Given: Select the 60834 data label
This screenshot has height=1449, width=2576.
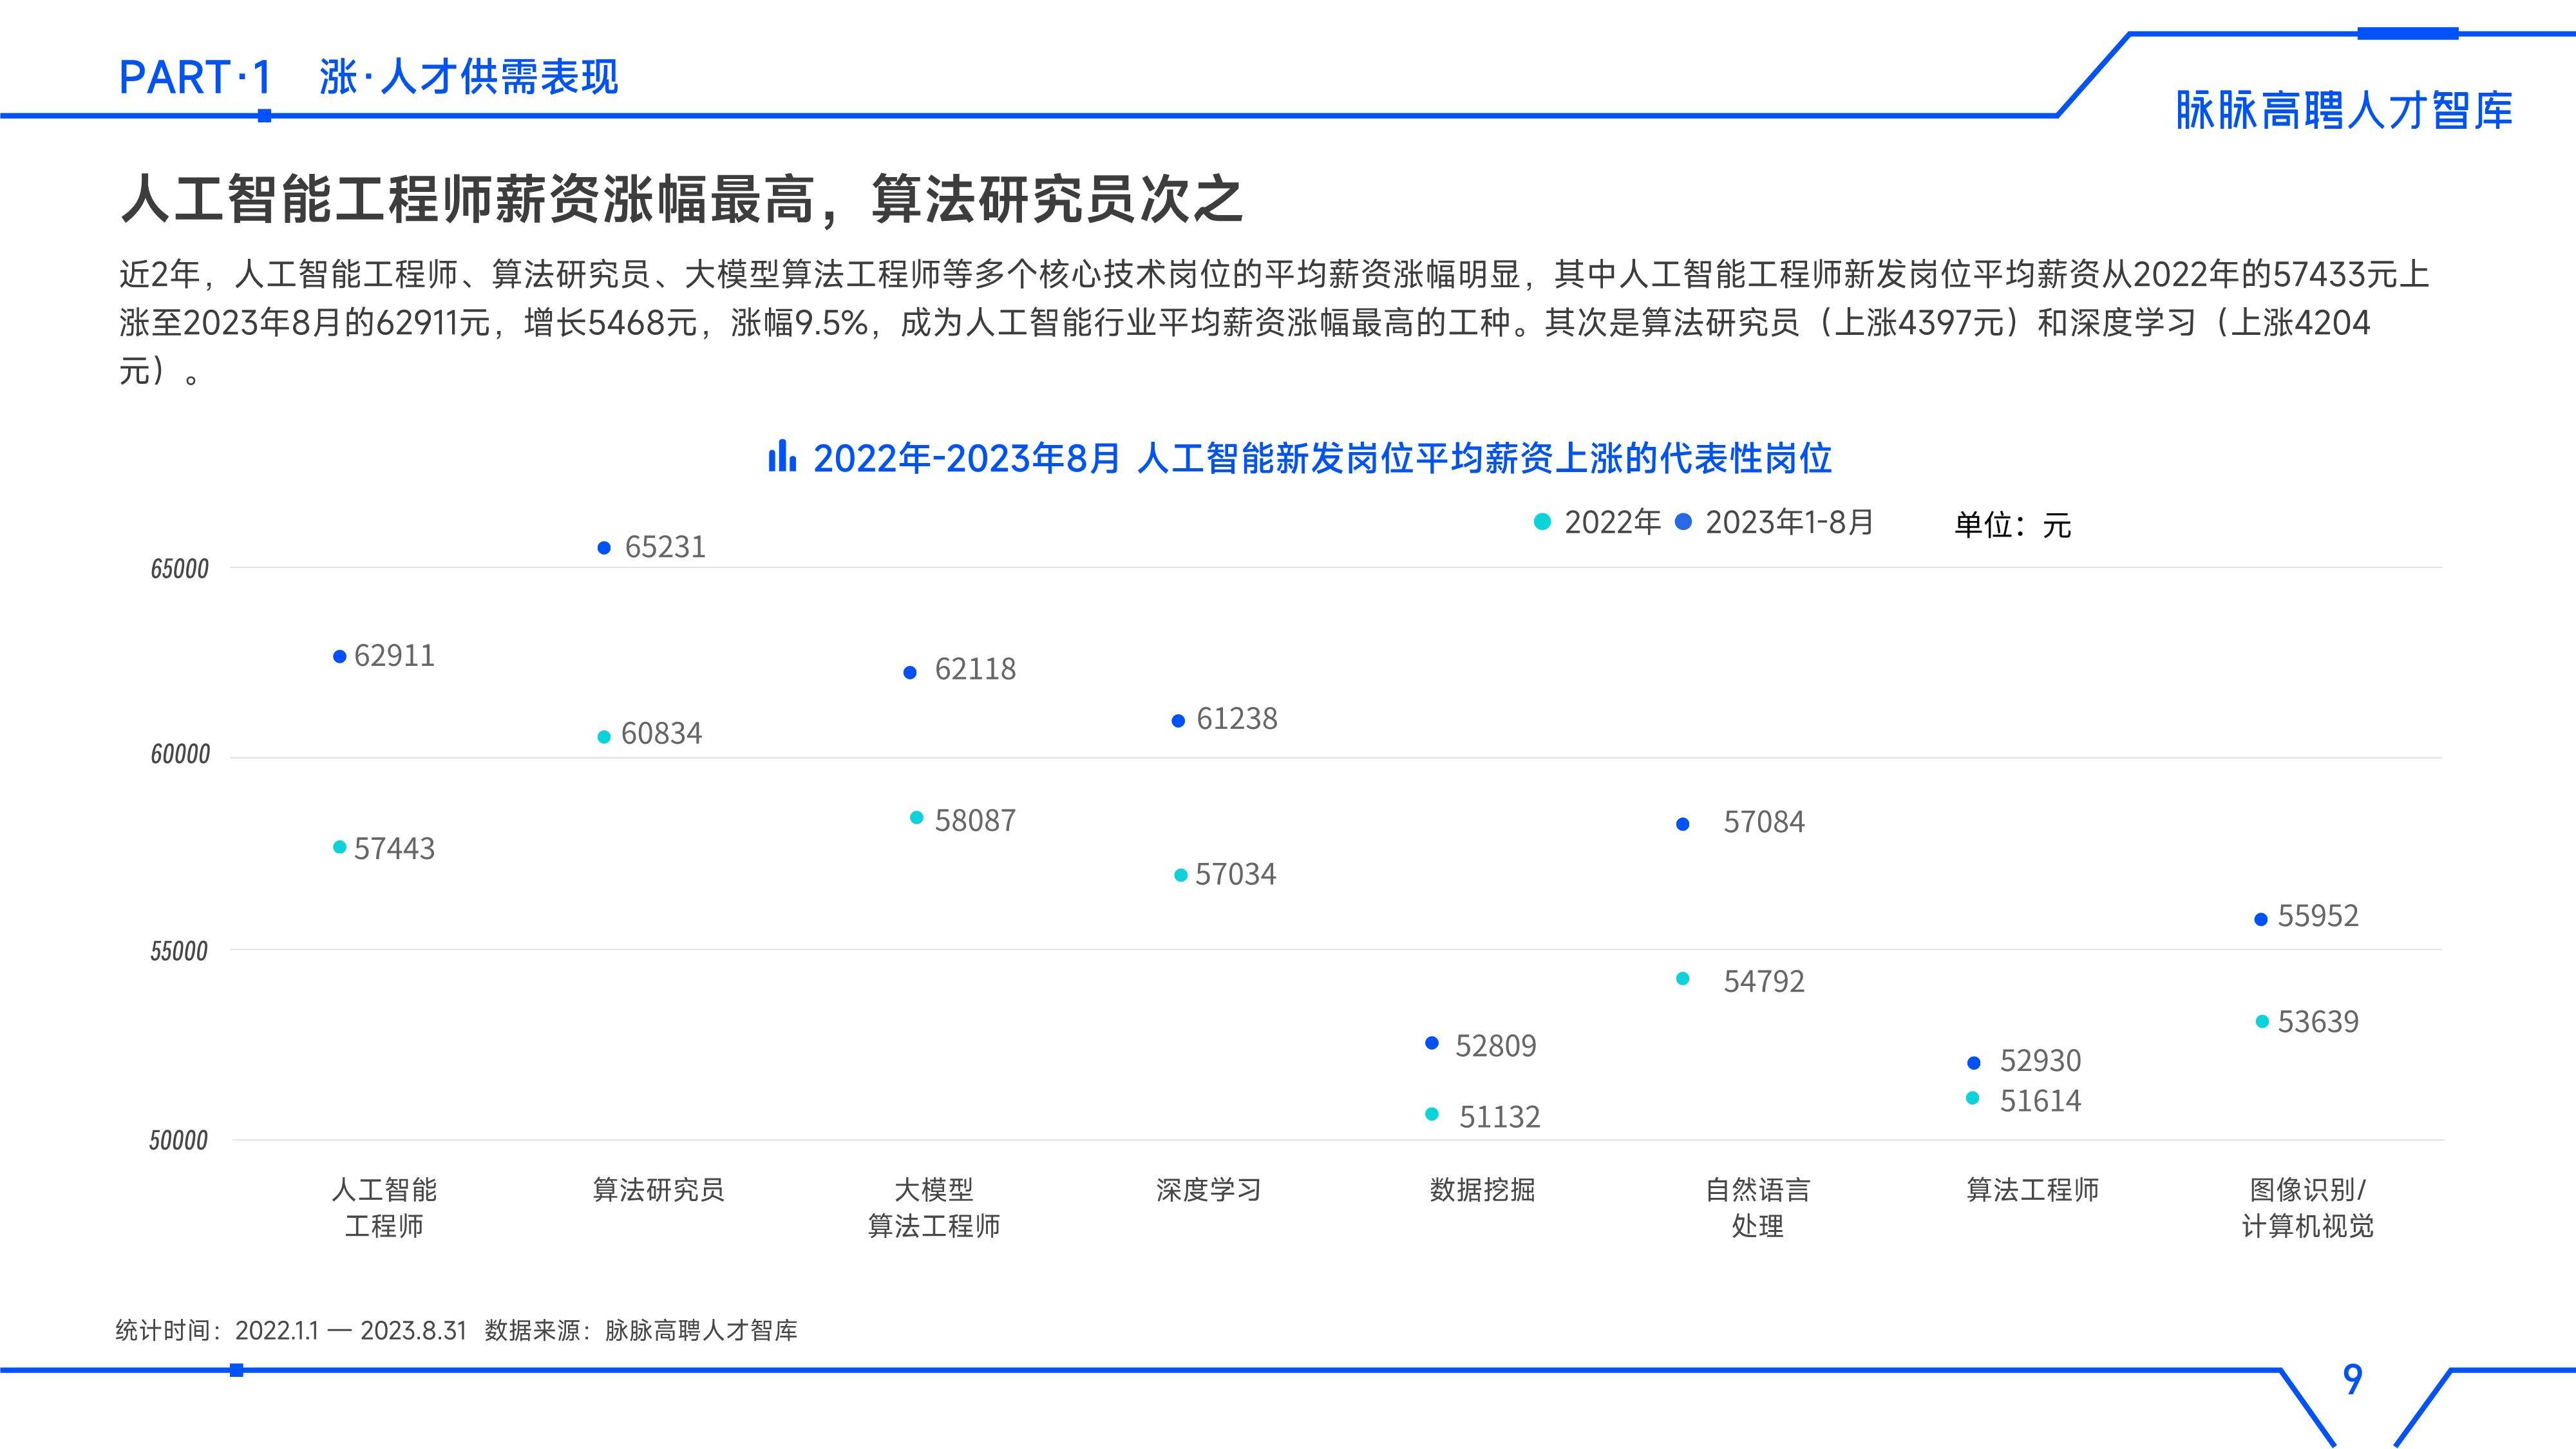Looking at the screenshot, I should point(661,734).
